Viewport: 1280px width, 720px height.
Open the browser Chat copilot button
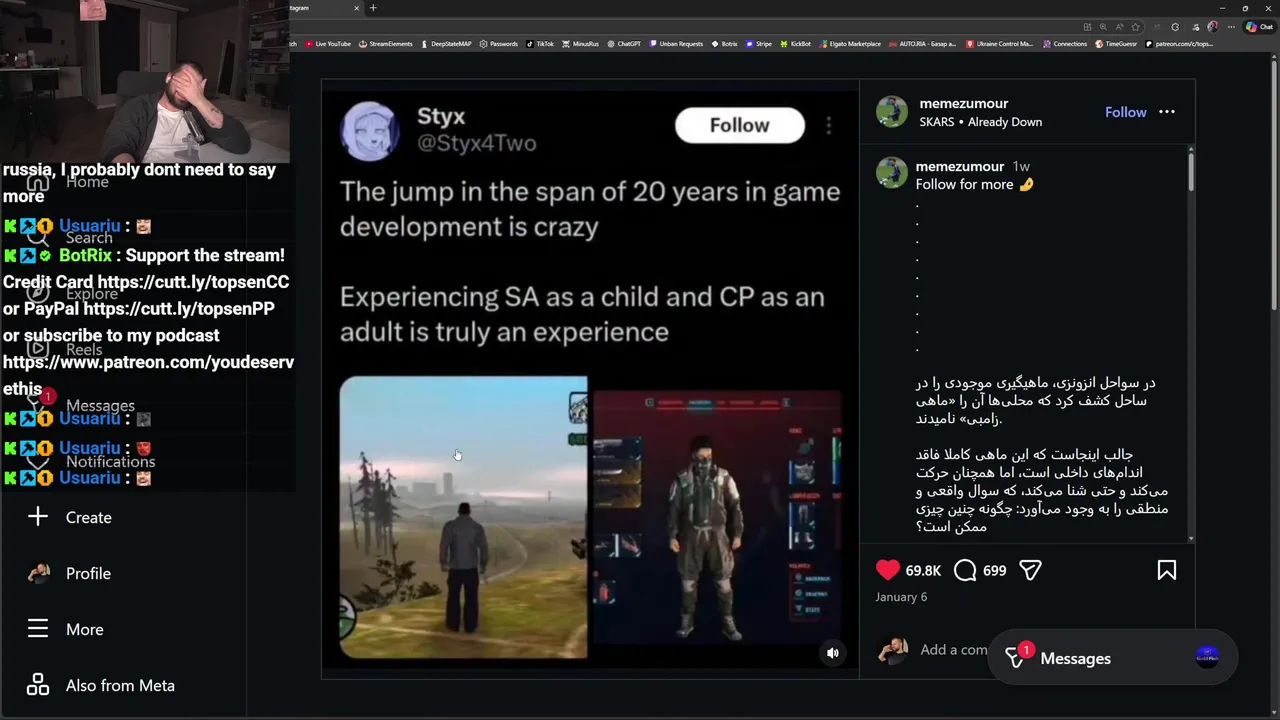click(1258, 27)
